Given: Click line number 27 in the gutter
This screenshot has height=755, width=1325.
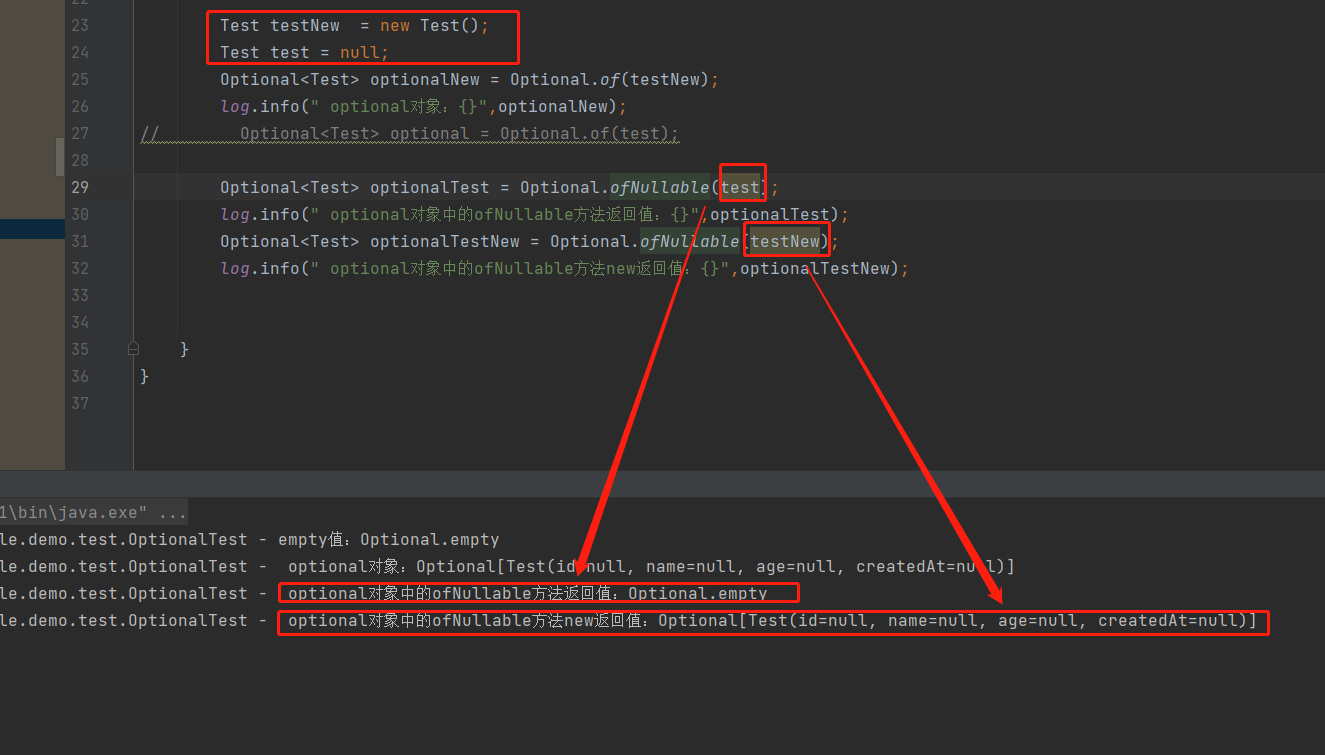Looking at the screenshot, I should pos(80,133).
